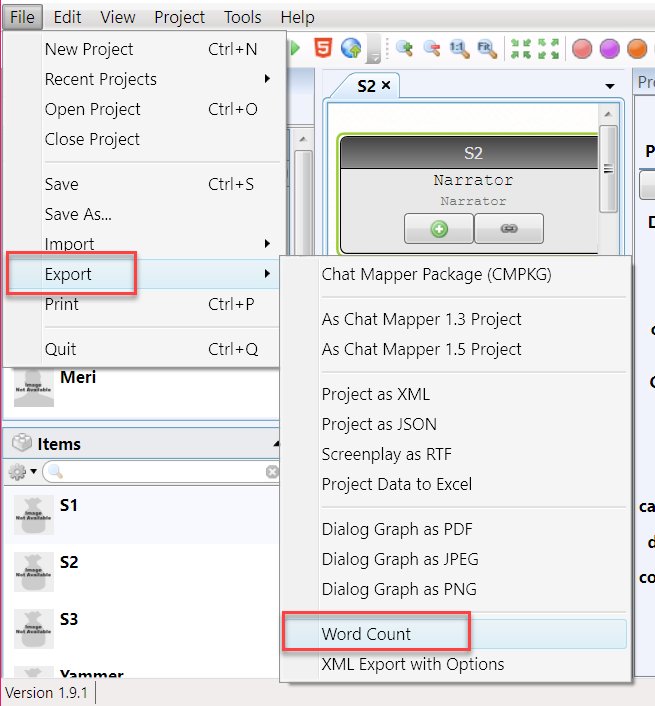Open the View menu
This screenshot has height=706, width=655.
click(x=117, y=17)
